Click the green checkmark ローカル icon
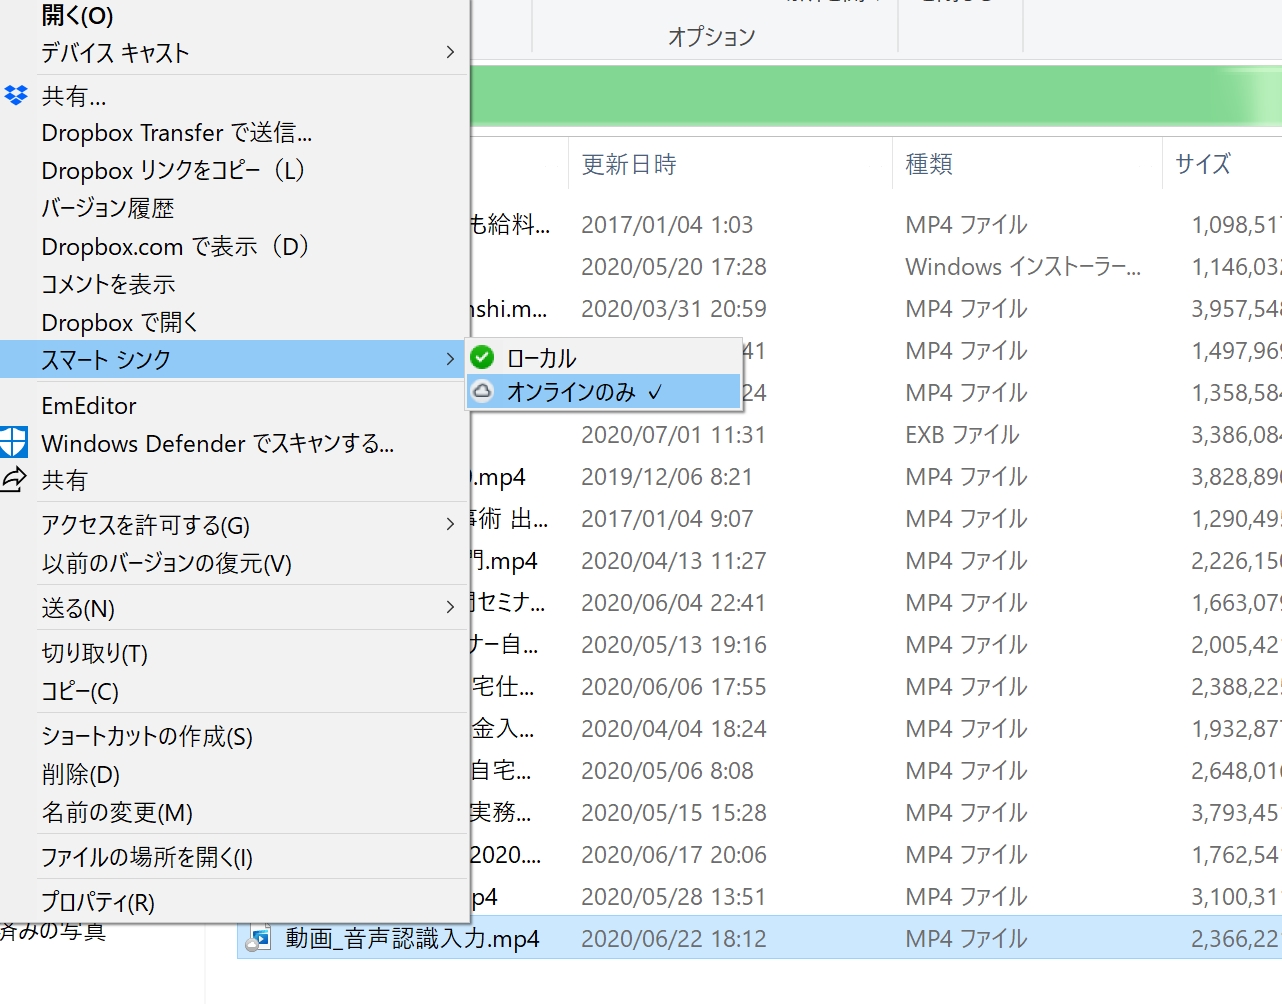The width and height of the screenshot is (1282, 1004). [483, 357]
